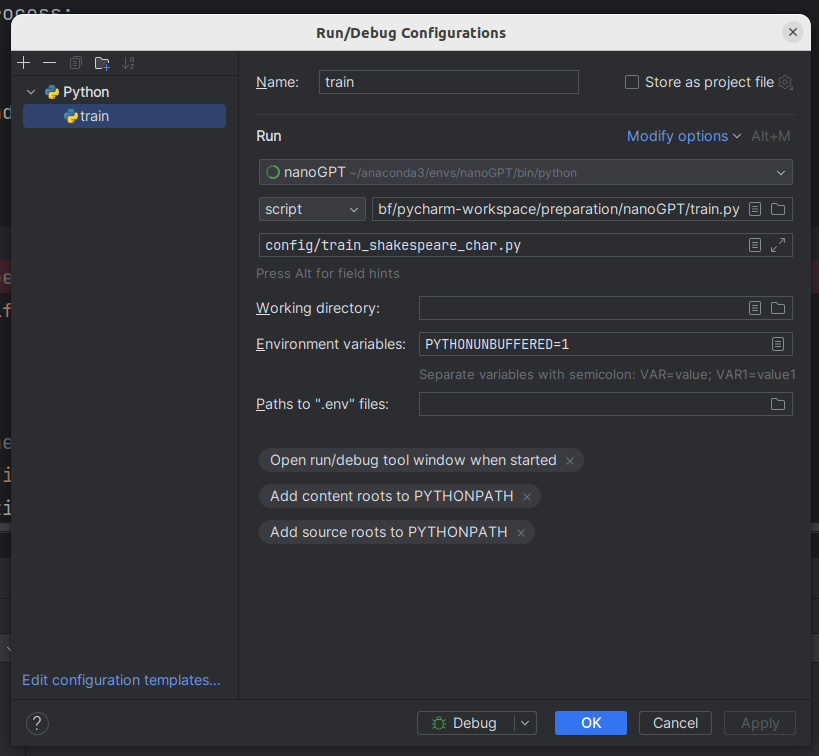Screen dimensions: 819x756
Task: Click the new folder icon in toolbar
Action: point(102,63)
